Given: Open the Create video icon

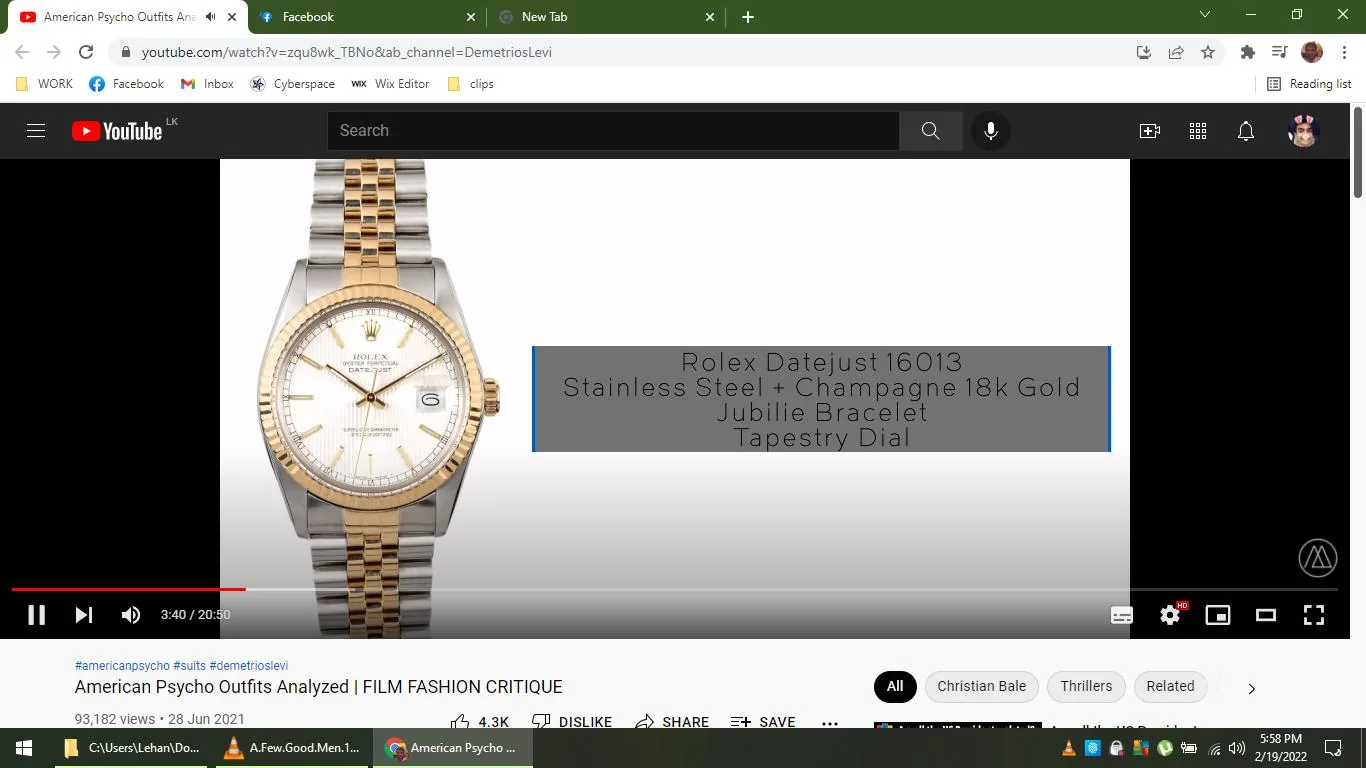Looking at the screenshot, I should click(1149, 130).
